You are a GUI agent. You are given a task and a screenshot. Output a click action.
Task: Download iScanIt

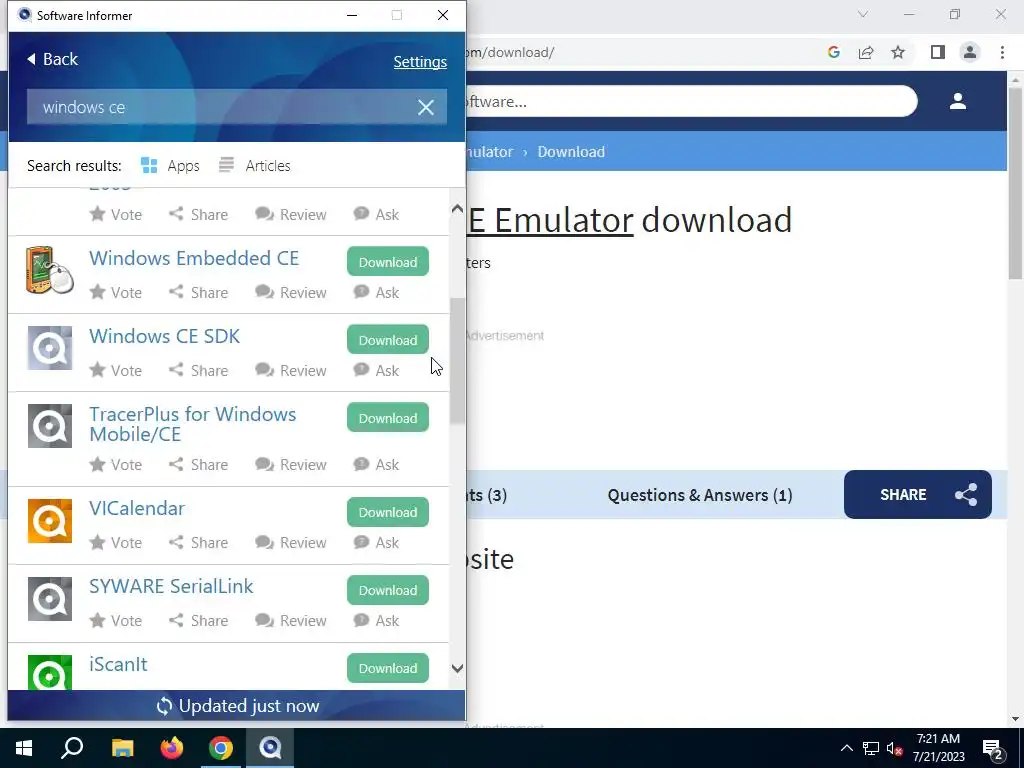click(388, 668)
